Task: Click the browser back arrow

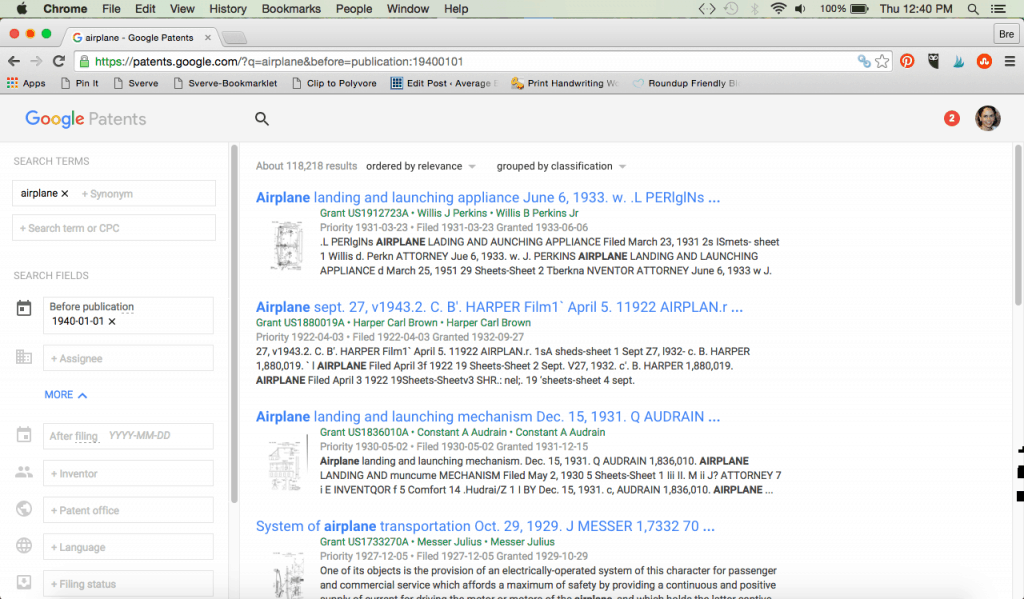Action: [x=14, y=61]
